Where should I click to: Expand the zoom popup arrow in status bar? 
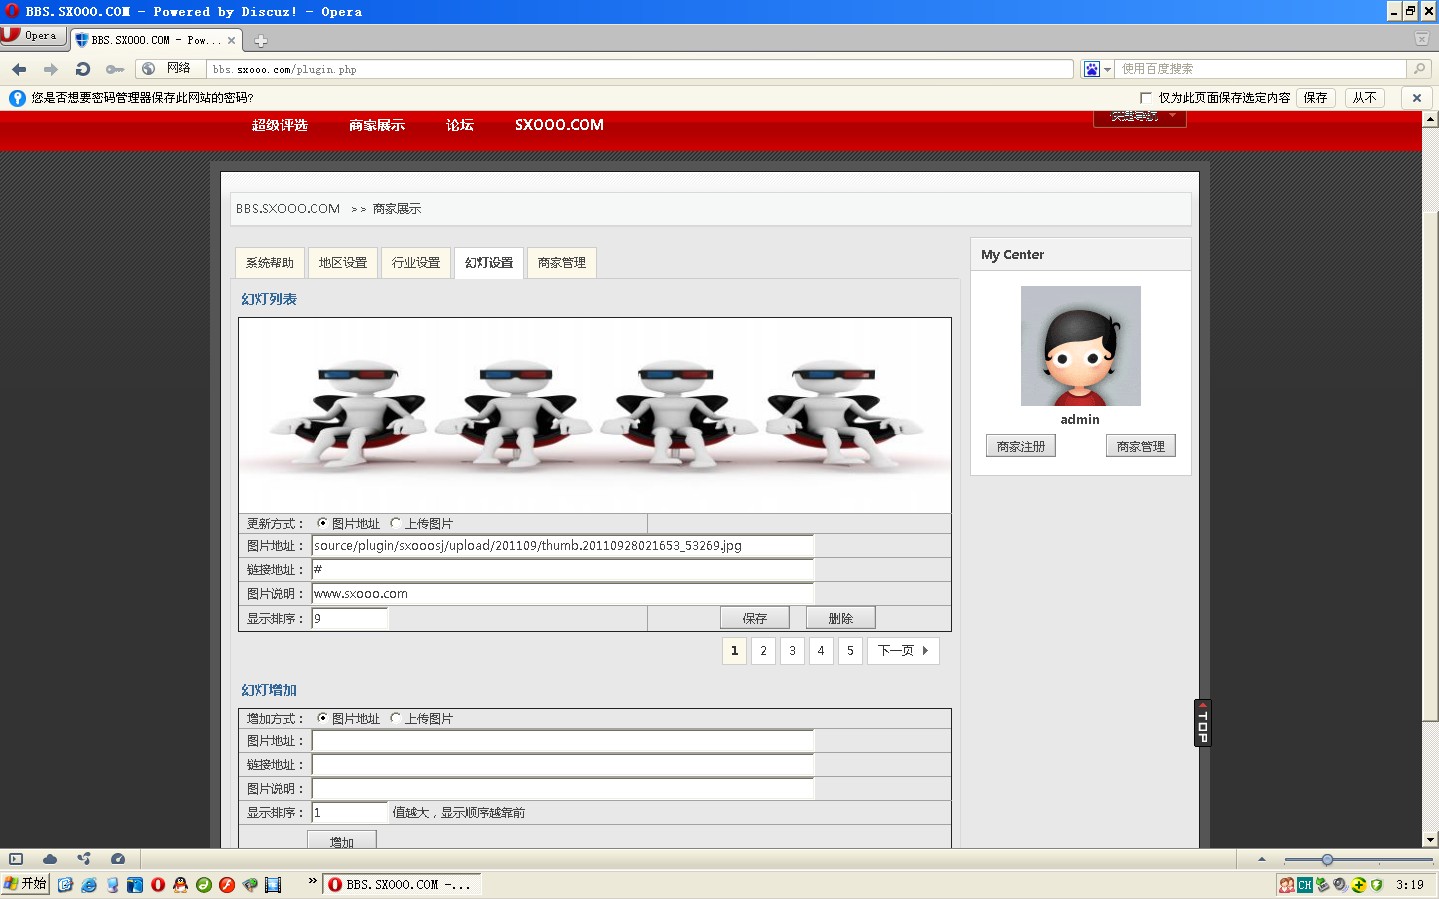click(1262, 859)
